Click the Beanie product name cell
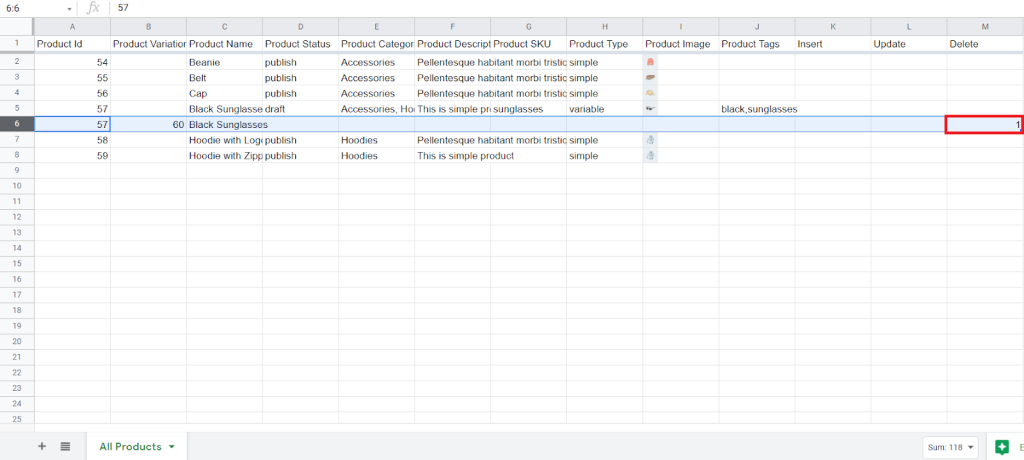Image resolution: width=1024 pixels, height=460 pixels. [x=224, y=62]
